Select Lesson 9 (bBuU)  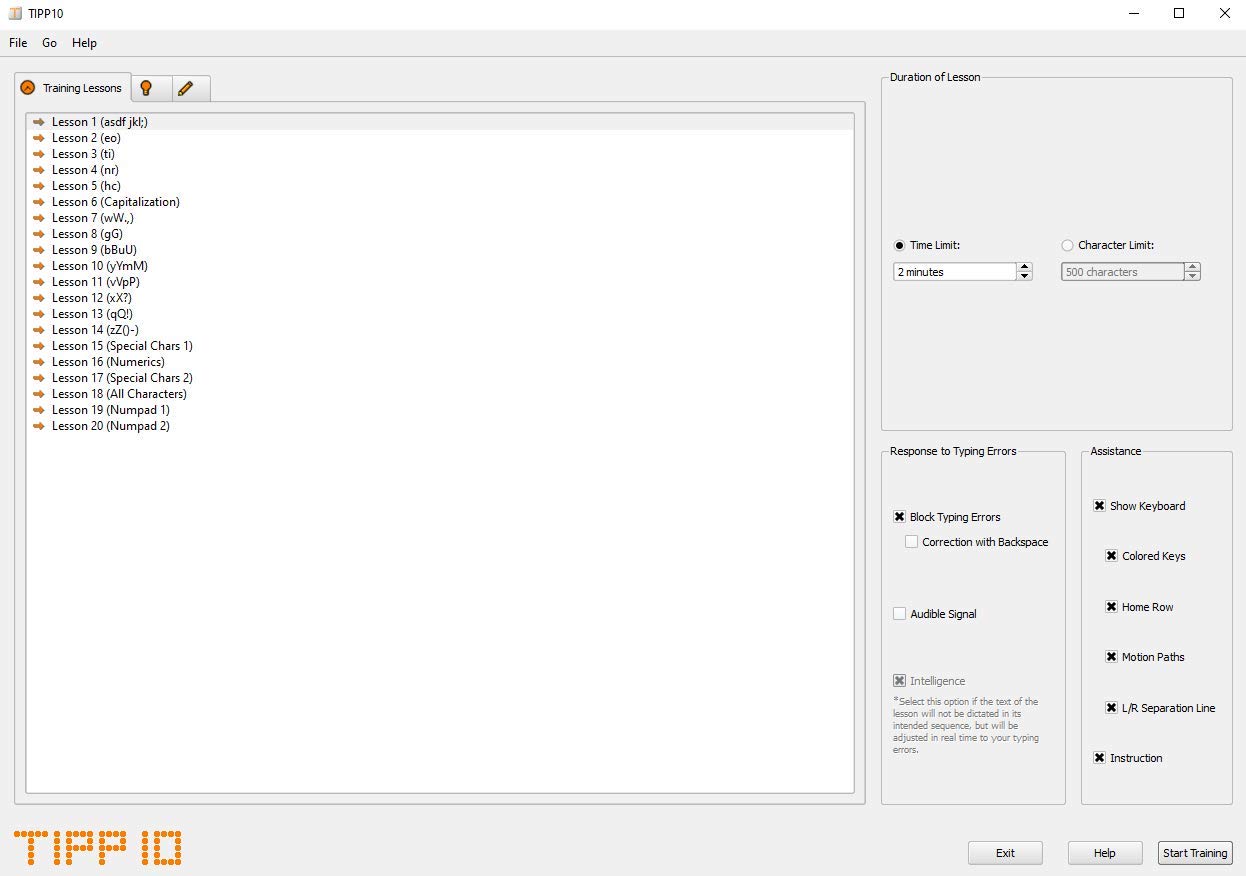point(440,250)
